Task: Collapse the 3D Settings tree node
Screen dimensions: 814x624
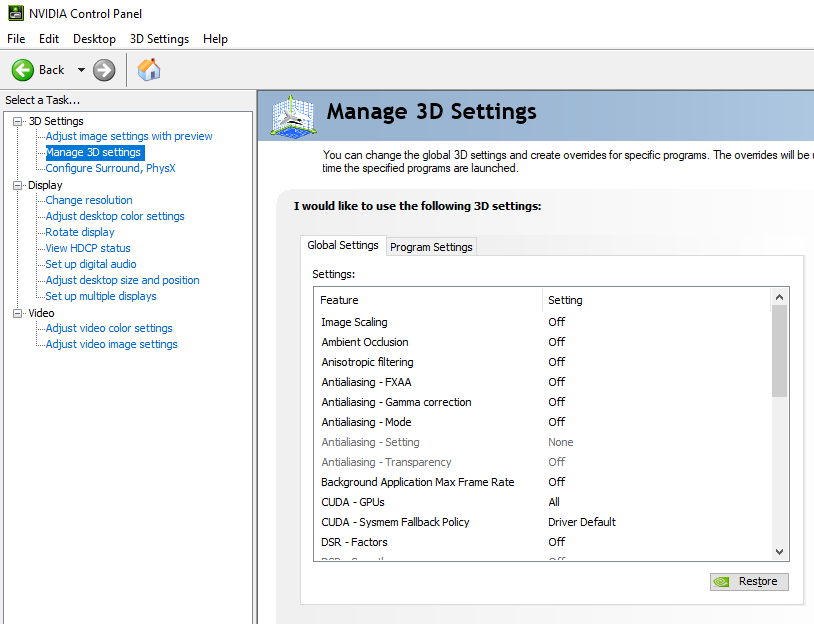Action: click(18, 121)
